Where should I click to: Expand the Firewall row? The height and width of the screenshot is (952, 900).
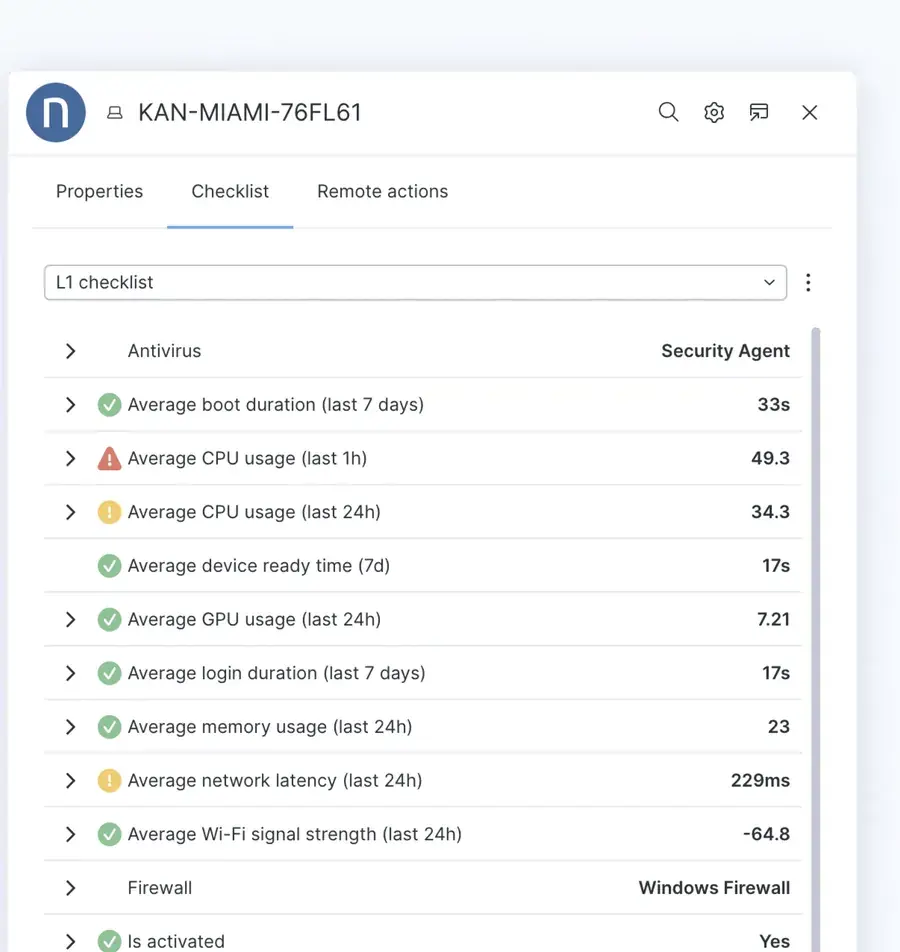click(70, 888)
